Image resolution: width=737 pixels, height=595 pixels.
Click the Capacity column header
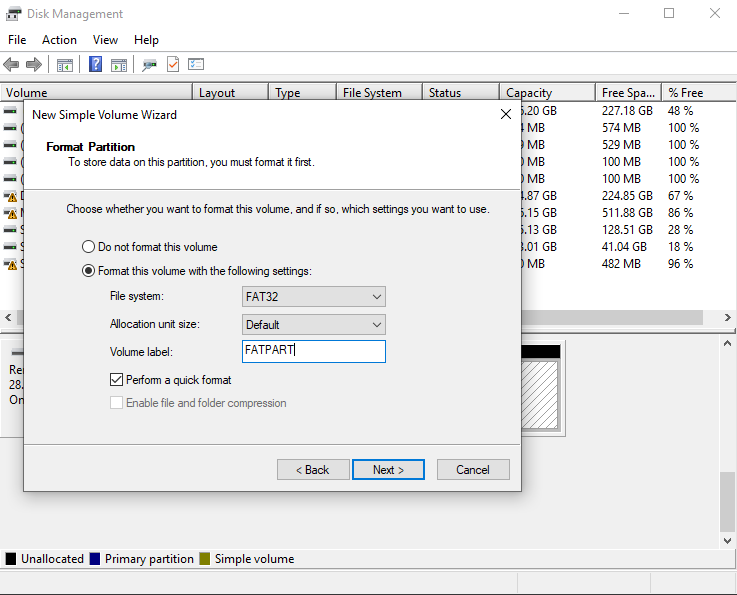[546, 93]
